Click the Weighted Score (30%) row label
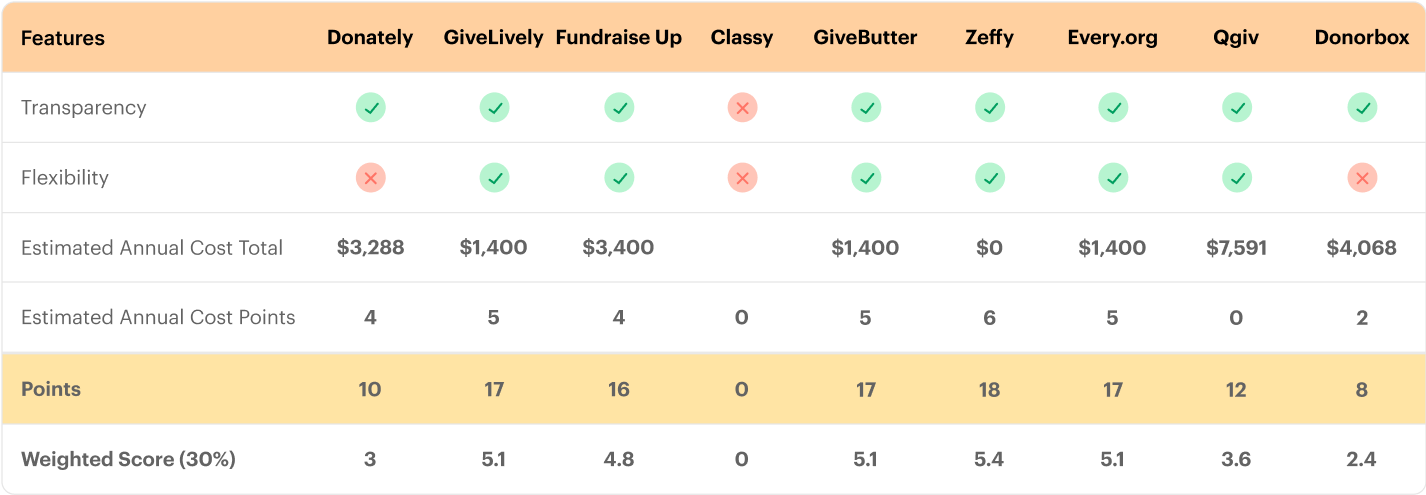 click(x=128, y=460)
